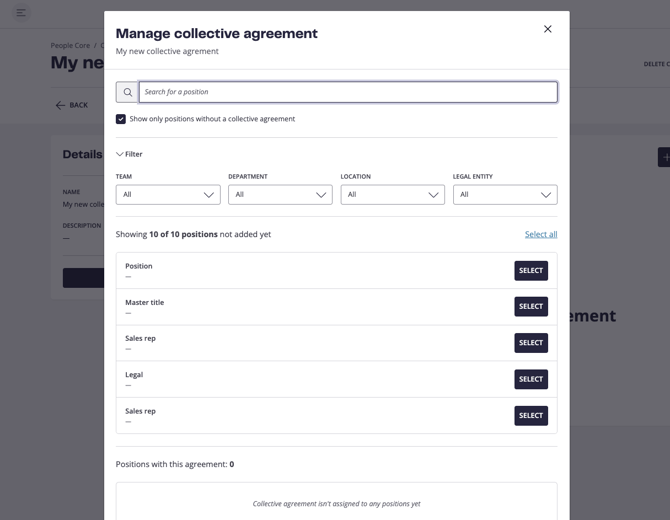Uncheck Show only positions without agreement

pyautogui.click(x=121, y=119)
